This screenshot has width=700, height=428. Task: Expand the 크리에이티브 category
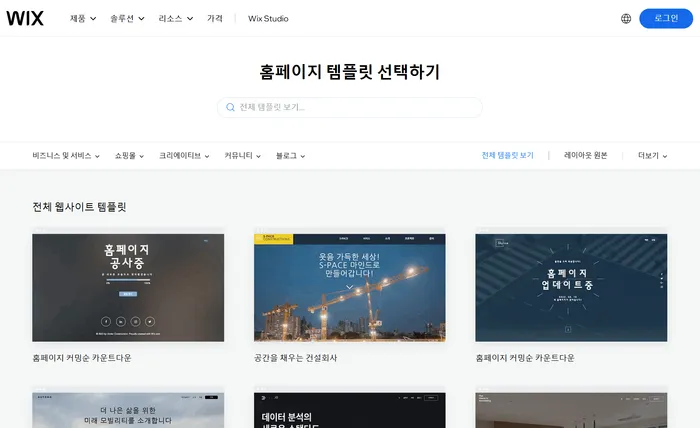point(185,156)
